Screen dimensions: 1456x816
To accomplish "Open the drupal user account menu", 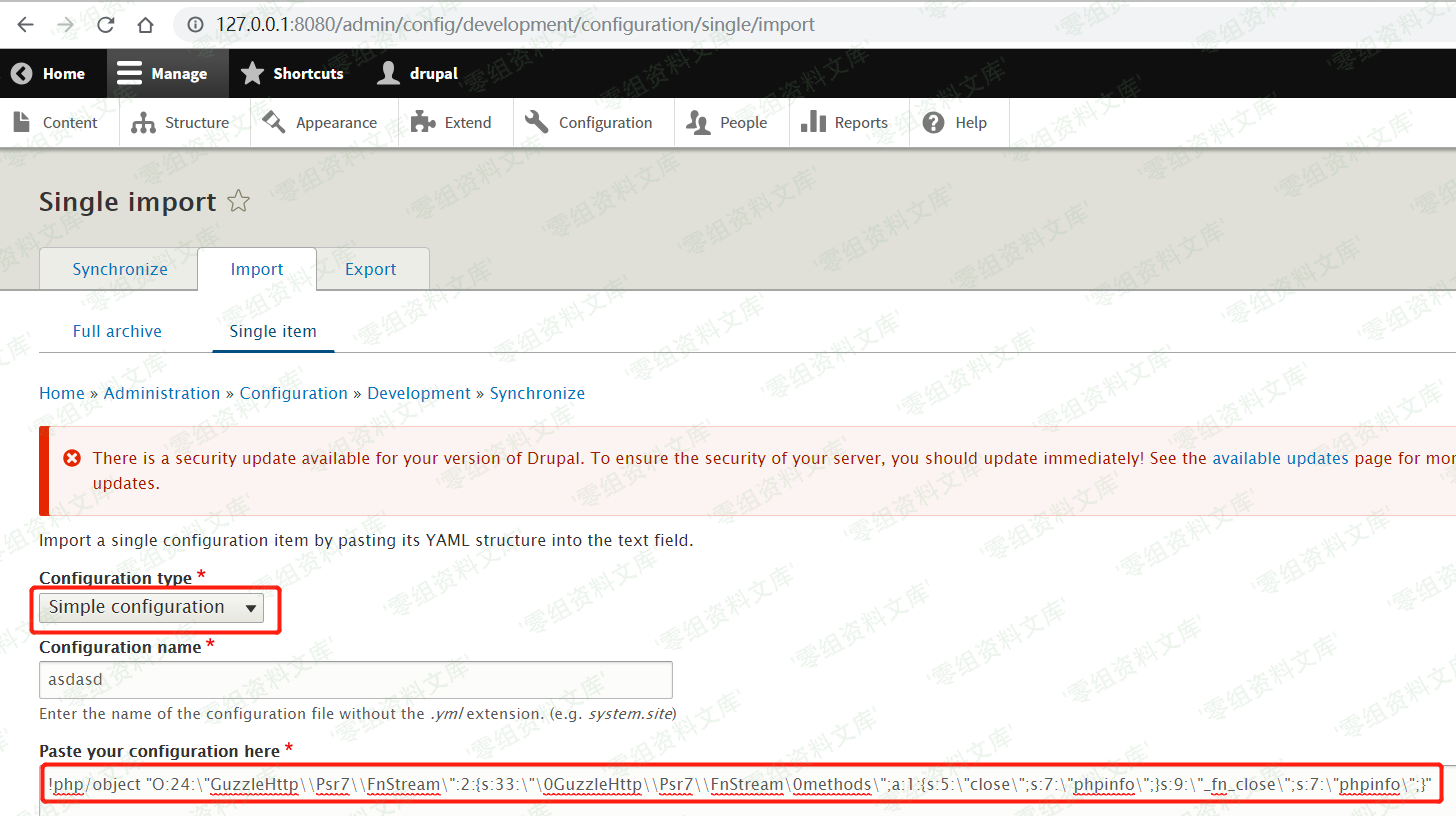I will (418, 74).
